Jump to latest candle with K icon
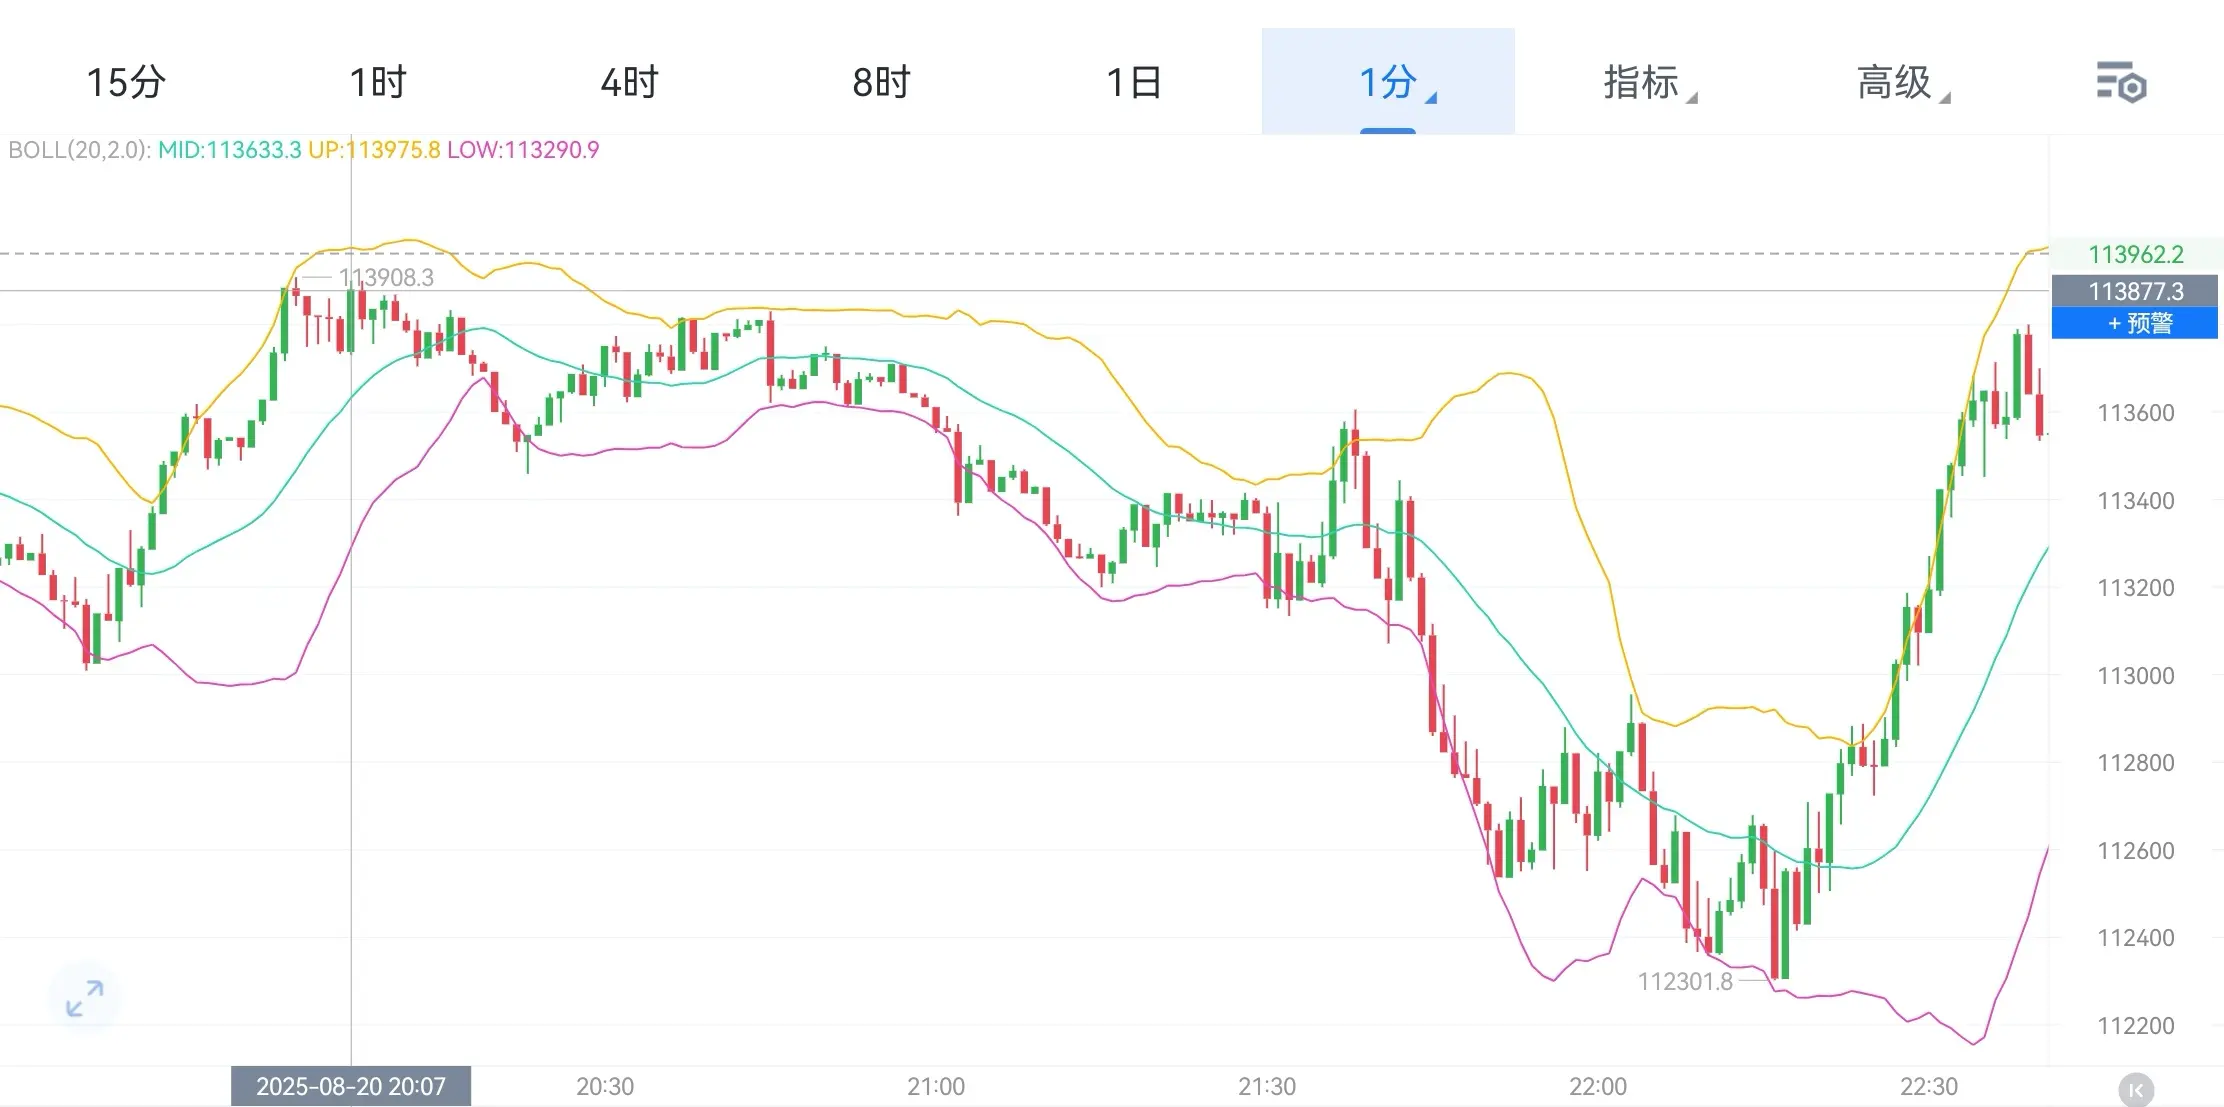The image size is (2224, 1107). coord(2136,1089)
